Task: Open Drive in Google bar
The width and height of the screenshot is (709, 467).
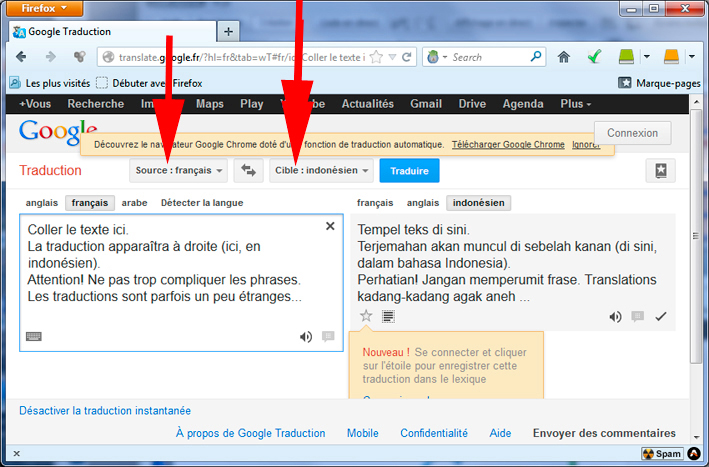Action: click(472, 104)
